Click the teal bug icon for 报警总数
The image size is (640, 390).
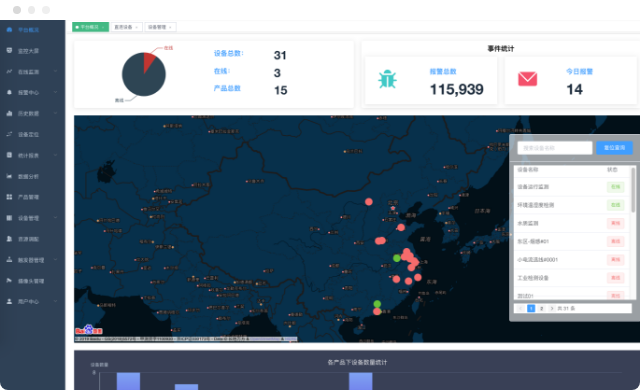point(387,79)
